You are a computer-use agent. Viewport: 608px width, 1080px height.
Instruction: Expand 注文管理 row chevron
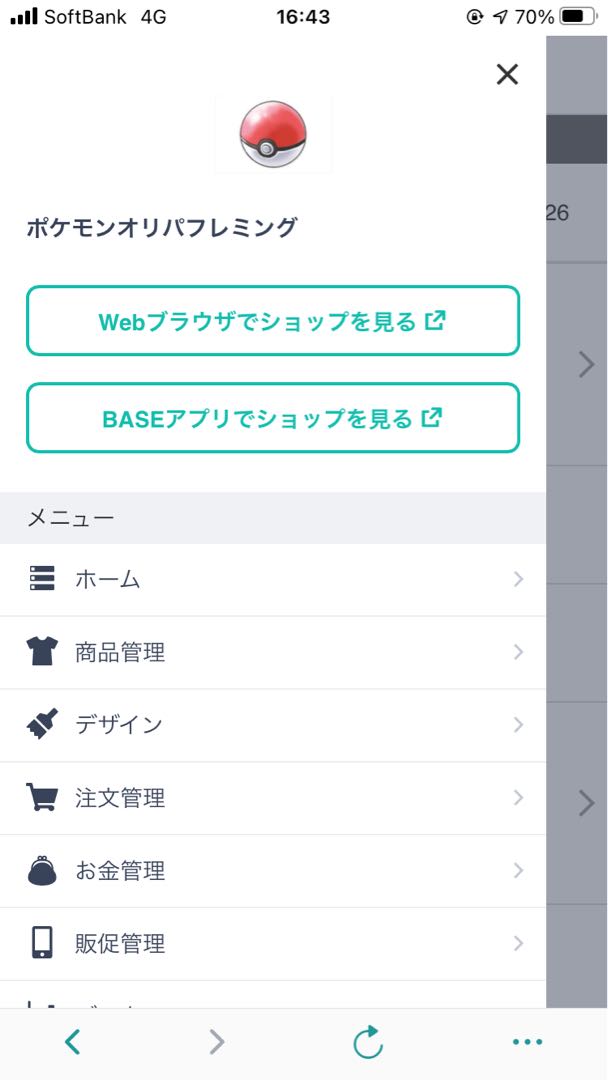coord(518,798)
